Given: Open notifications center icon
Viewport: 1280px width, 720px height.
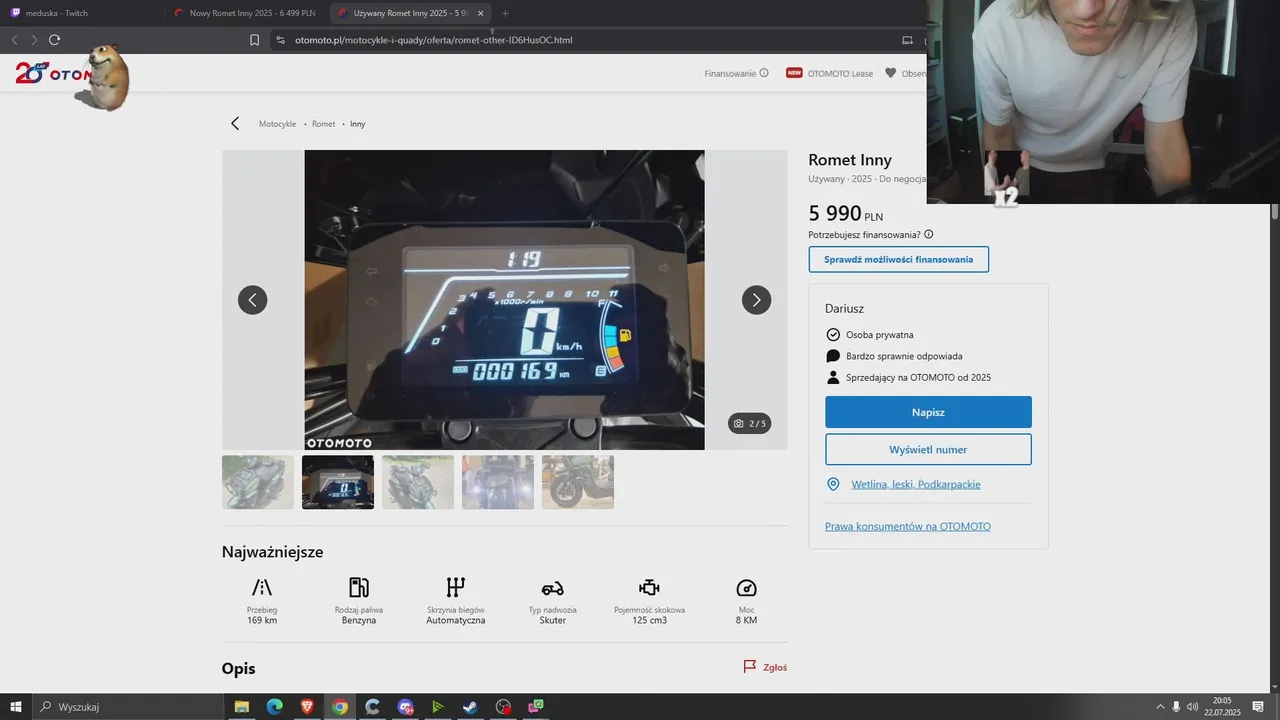Looking at the screenshot, I should (1258, 707).
